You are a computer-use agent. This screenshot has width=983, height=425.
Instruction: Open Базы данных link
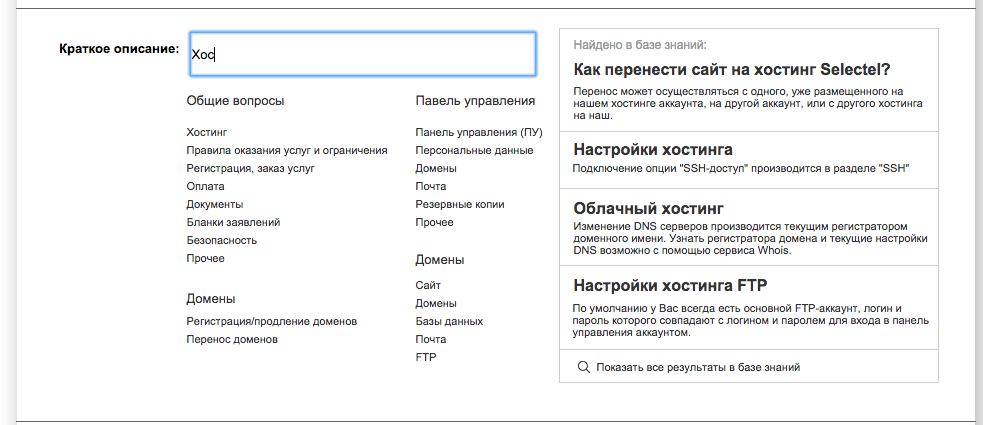449,322
